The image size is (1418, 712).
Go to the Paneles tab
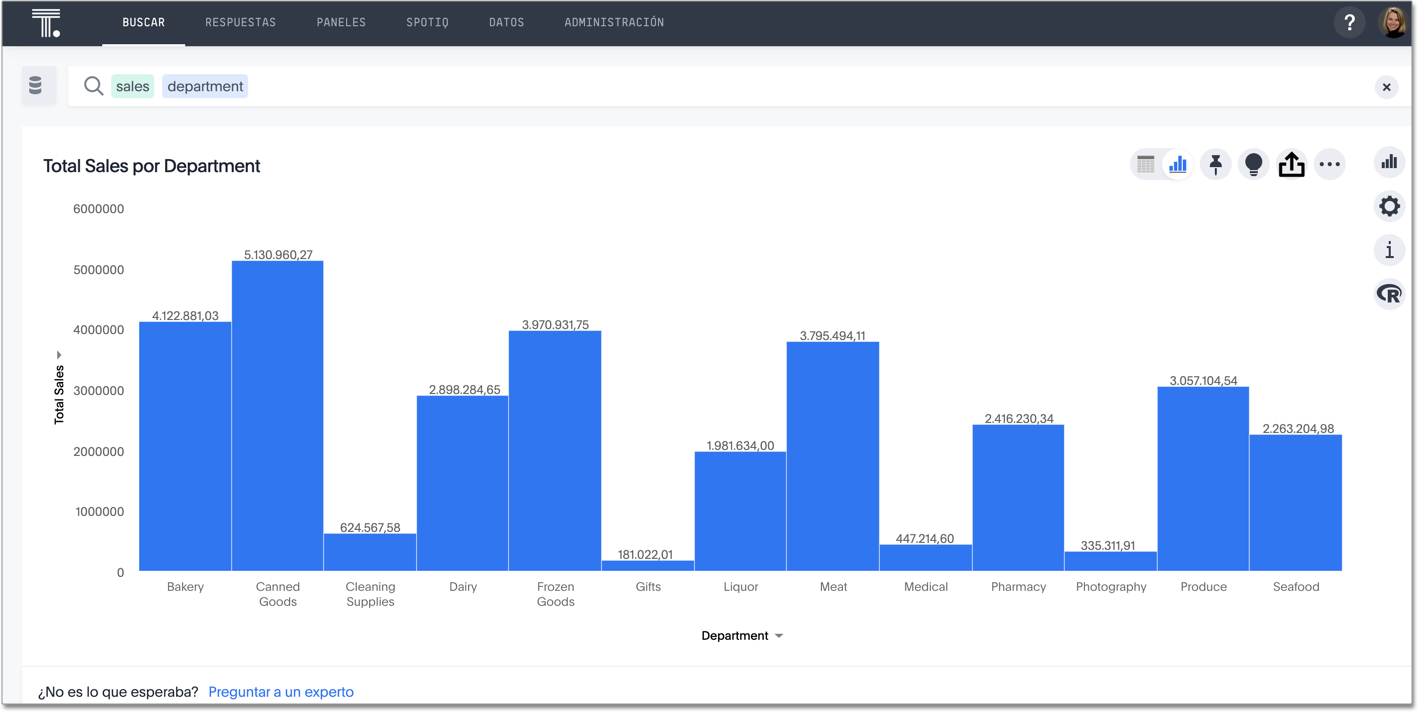341,22
